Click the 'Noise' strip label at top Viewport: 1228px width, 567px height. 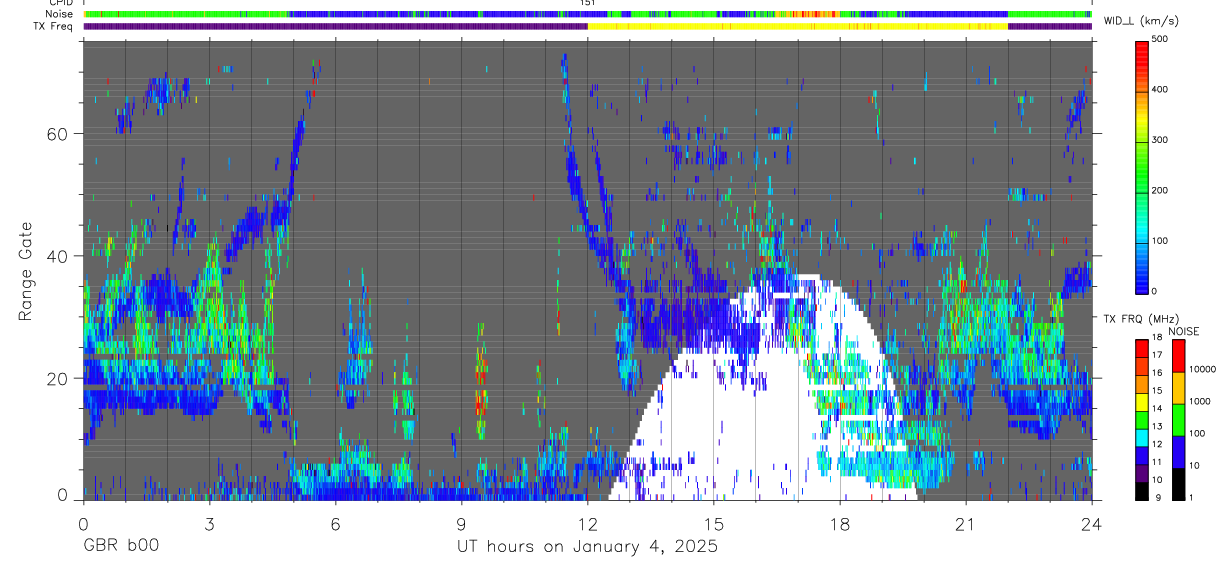tap(60, 14)
